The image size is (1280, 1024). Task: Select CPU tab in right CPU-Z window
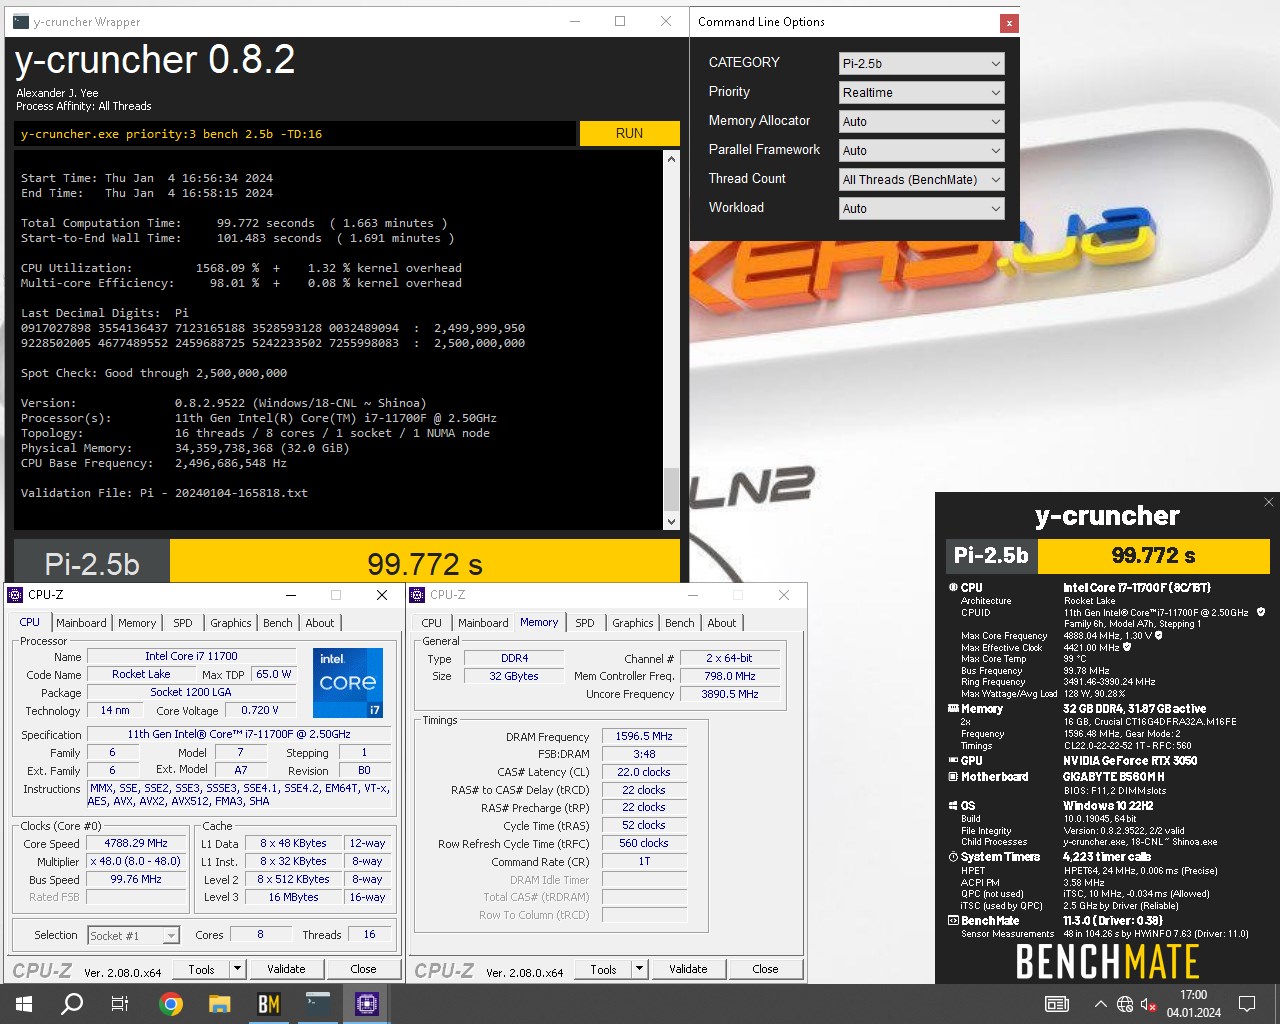(432, 623)
